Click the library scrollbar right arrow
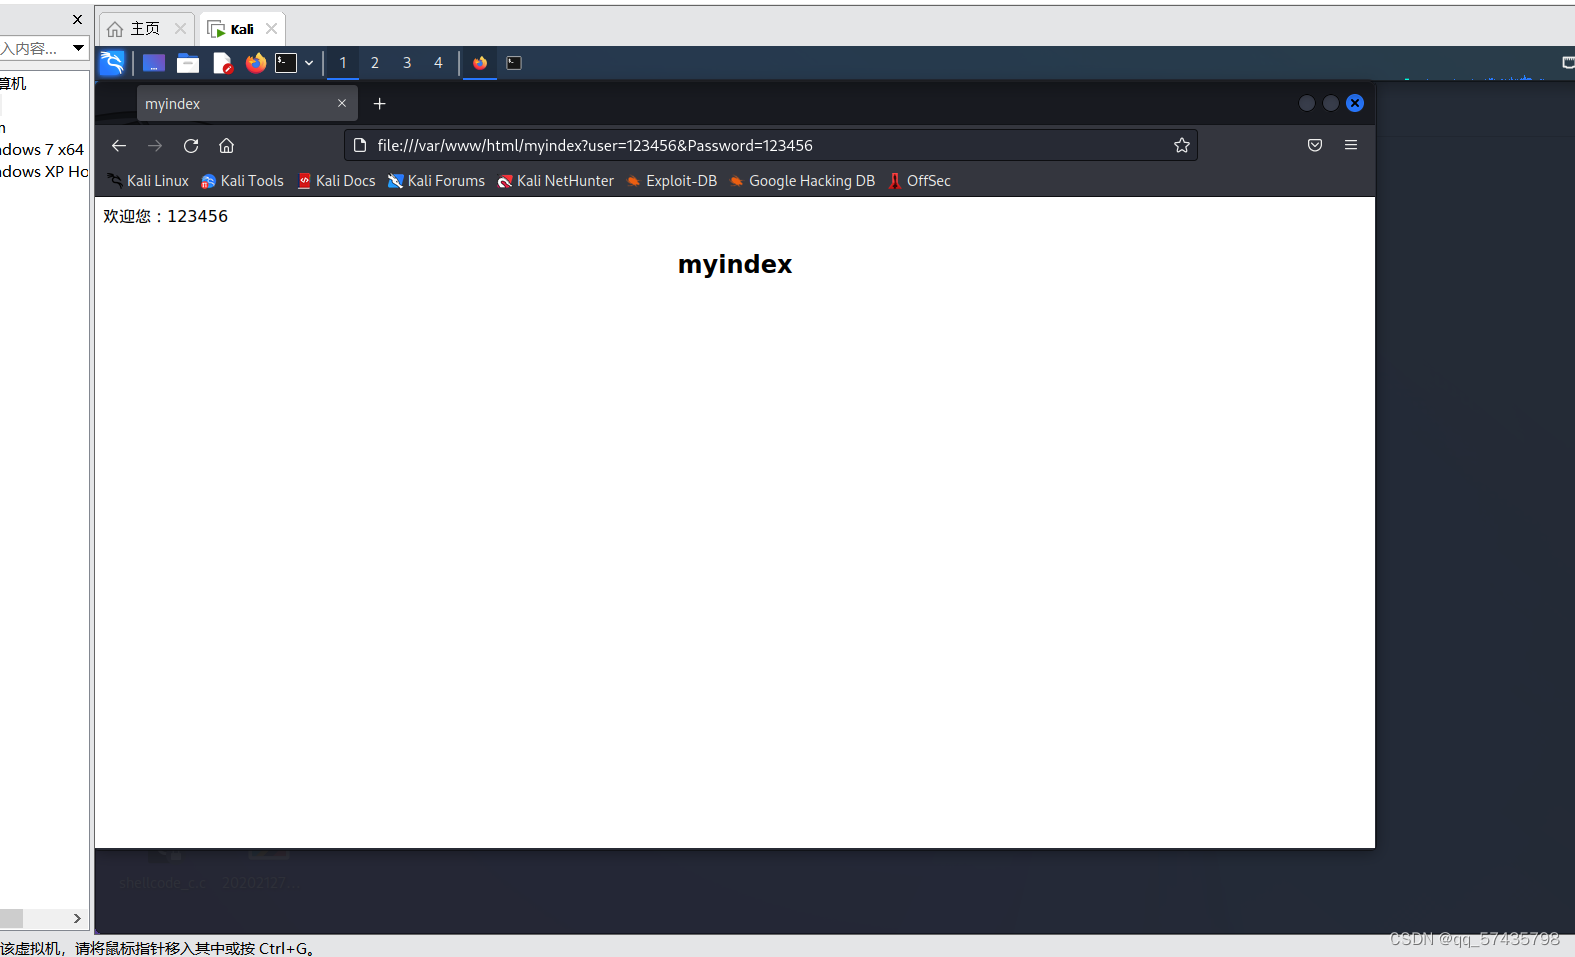The image size is (1575, 957). point(77,919)
